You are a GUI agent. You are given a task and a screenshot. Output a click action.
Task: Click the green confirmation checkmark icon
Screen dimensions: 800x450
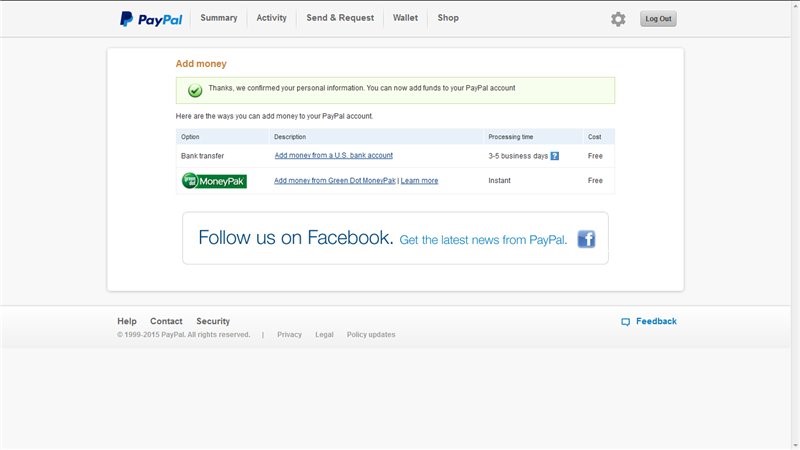[195, 90]
